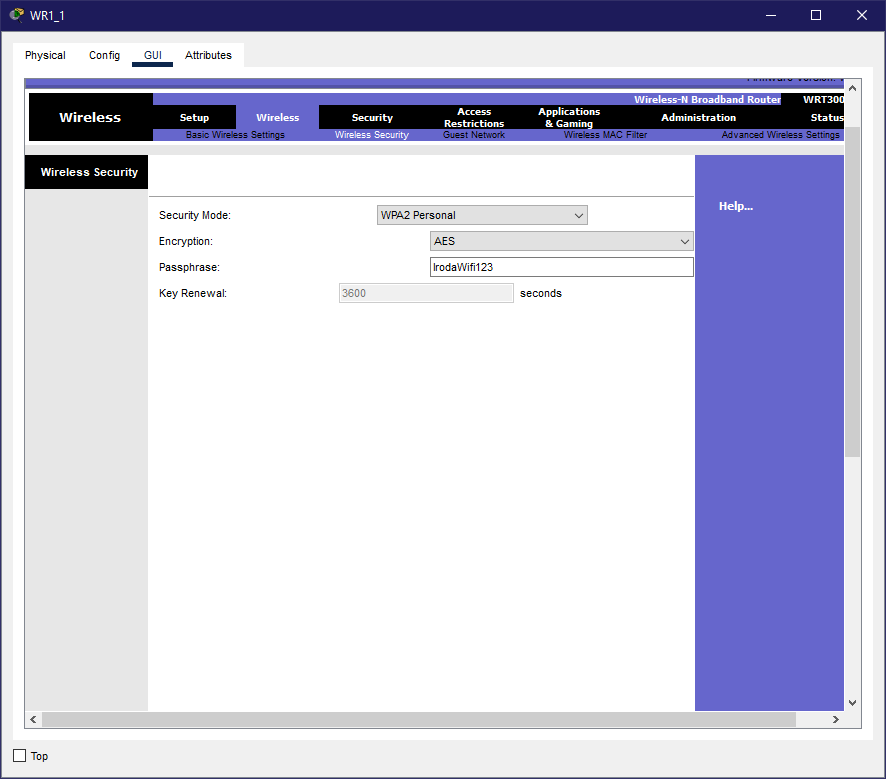Select Basic Wireless Settings sub-tab
The height and width of the screenshot is (779, 886).
point(235,135)
